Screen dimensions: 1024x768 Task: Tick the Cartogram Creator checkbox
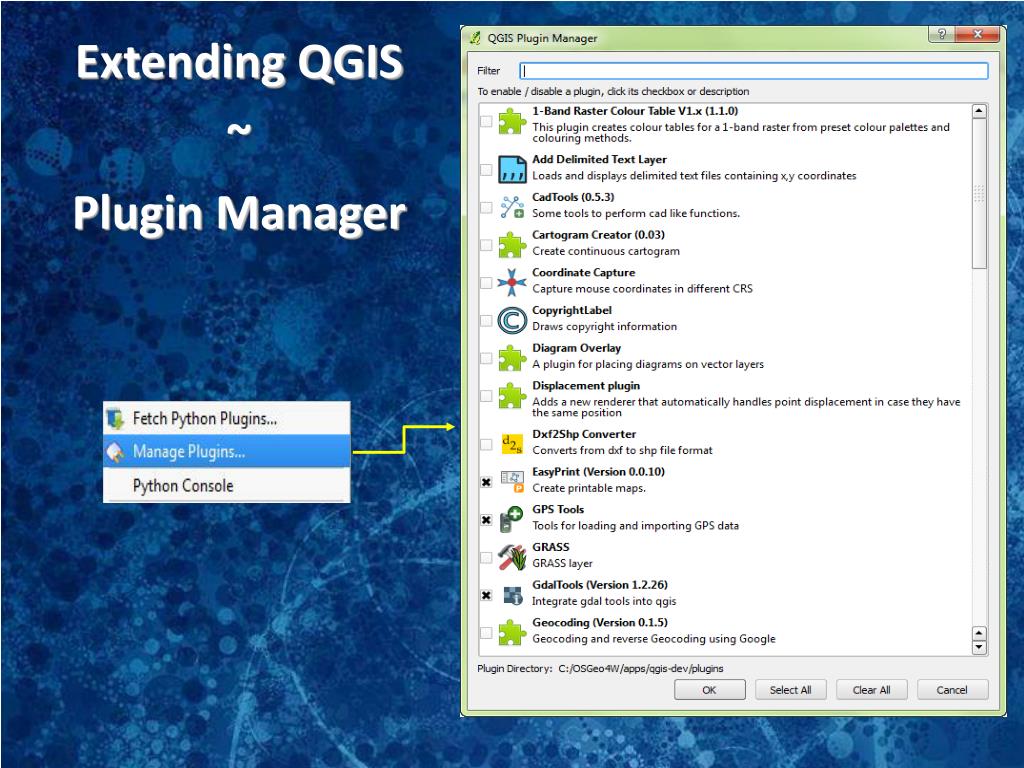click(x=486, y=245)
